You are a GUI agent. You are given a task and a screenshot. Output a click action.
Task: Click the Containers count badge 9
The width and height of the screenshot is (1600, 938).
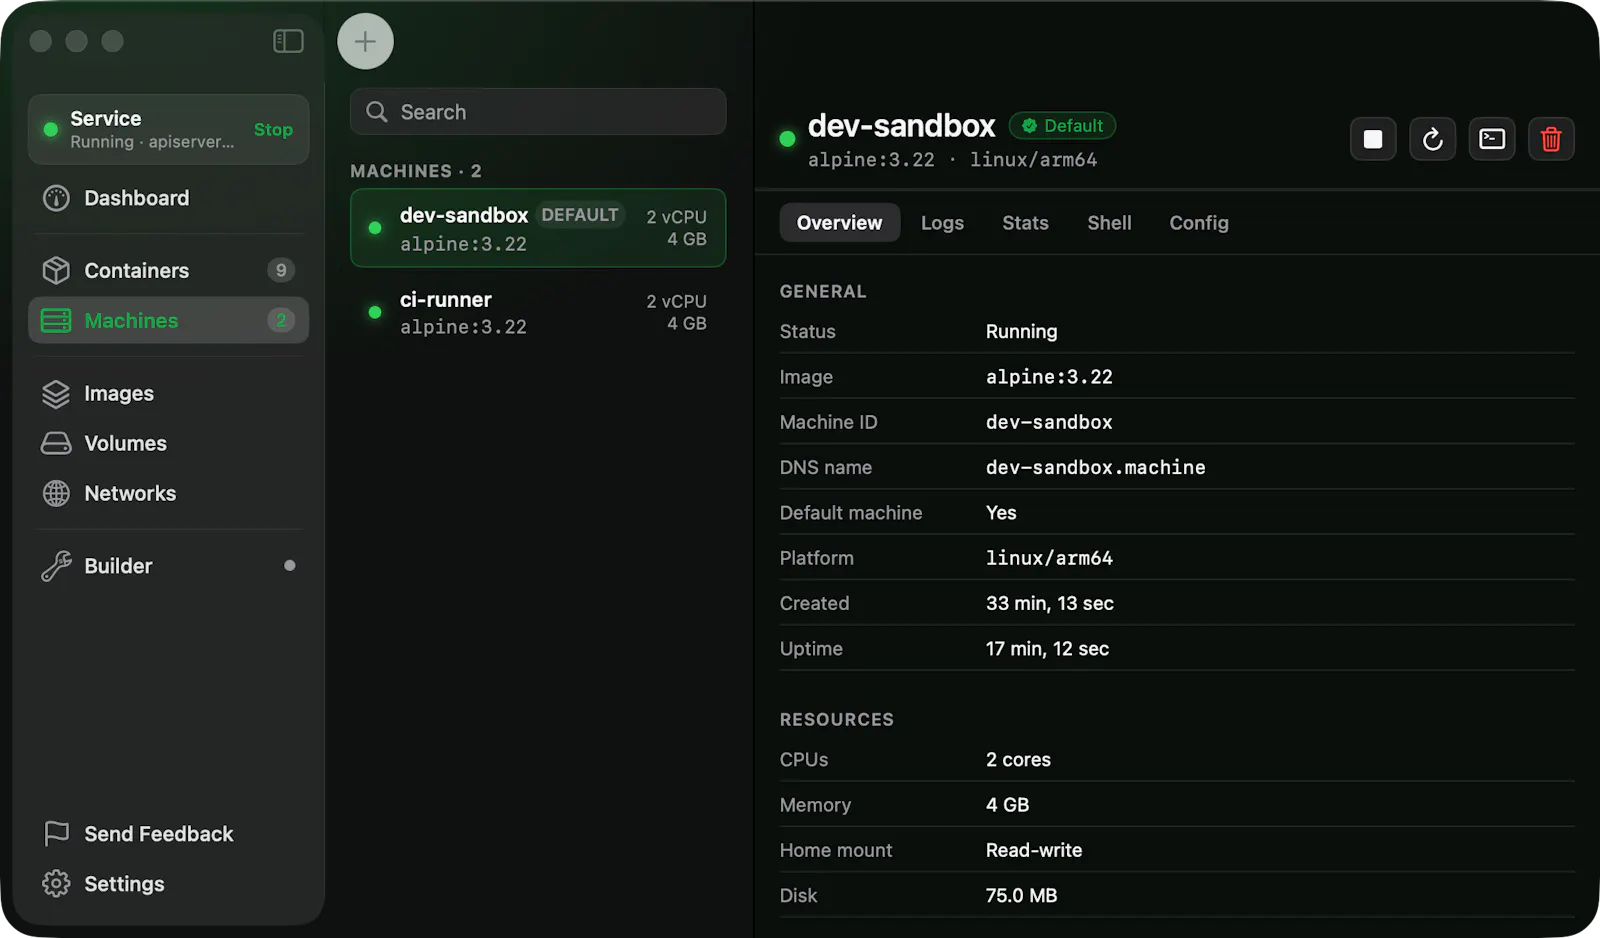[x=281, y=270]
